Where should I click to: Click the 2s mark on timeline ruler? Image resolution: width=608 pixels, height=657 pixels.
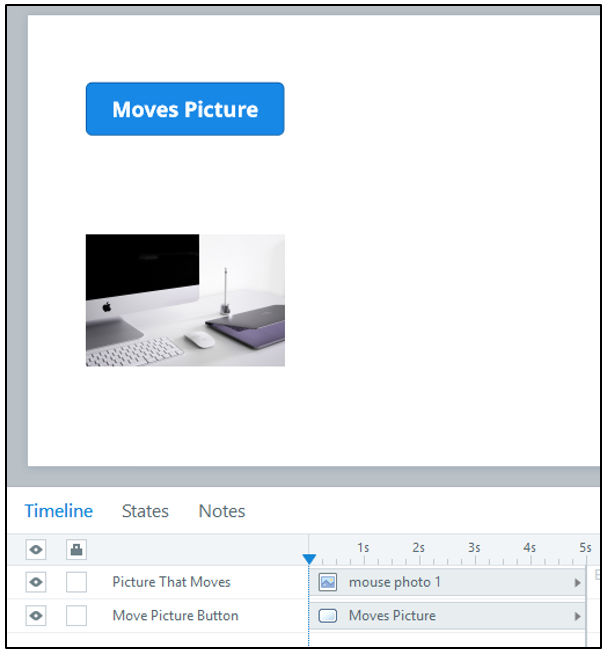coord(419,548)
